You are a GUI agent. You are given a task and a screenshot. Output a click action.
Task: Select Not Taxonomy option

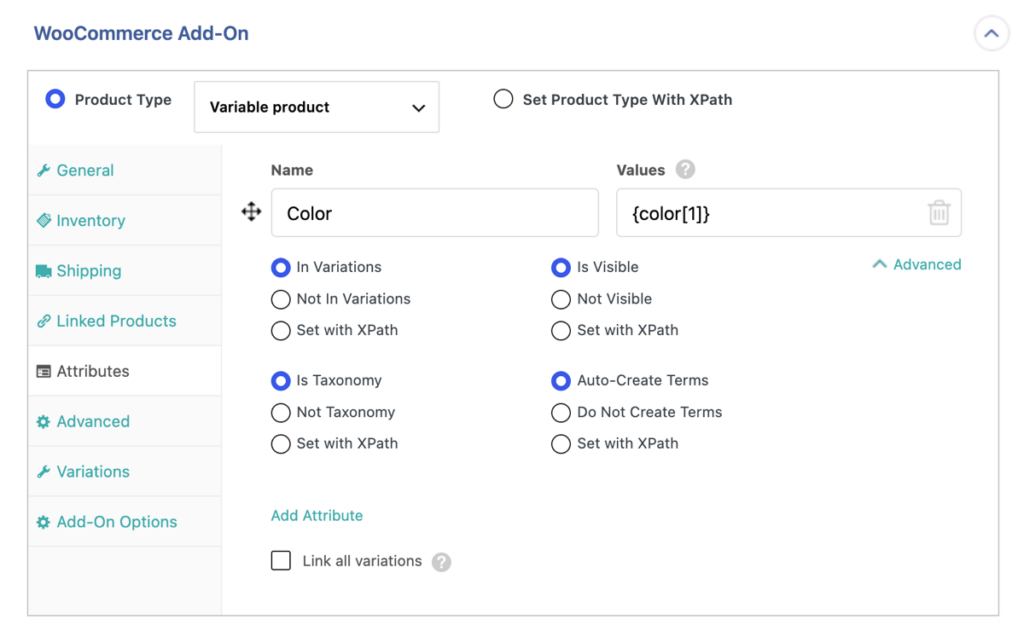(281, 413)
